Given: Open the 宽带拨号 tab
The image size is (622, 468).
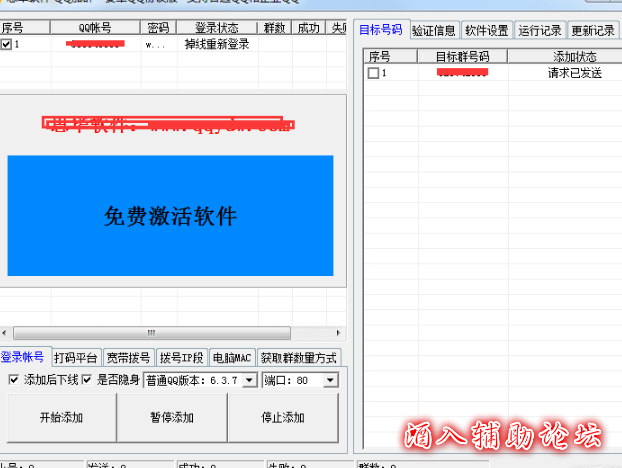Looking at the screenshot, I should (x=129, y=358).
